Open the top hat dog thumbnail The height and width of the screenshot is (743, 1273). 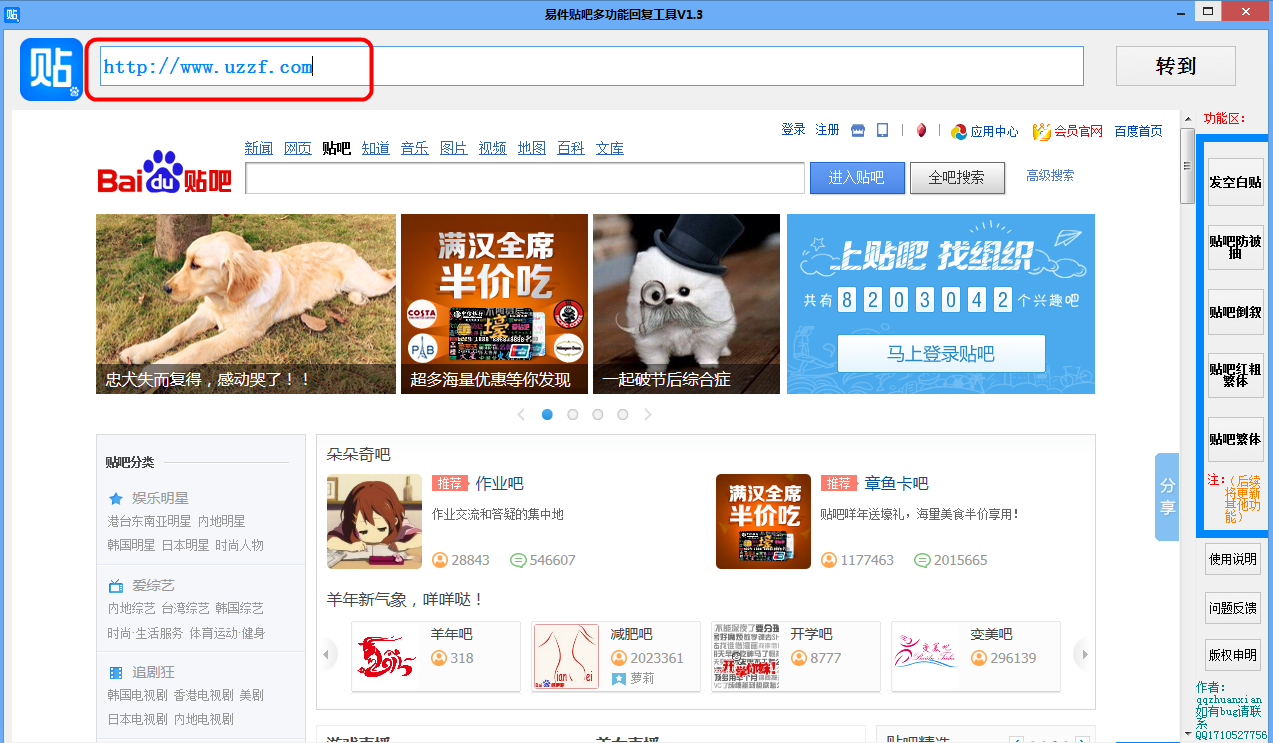coord(686,304)
